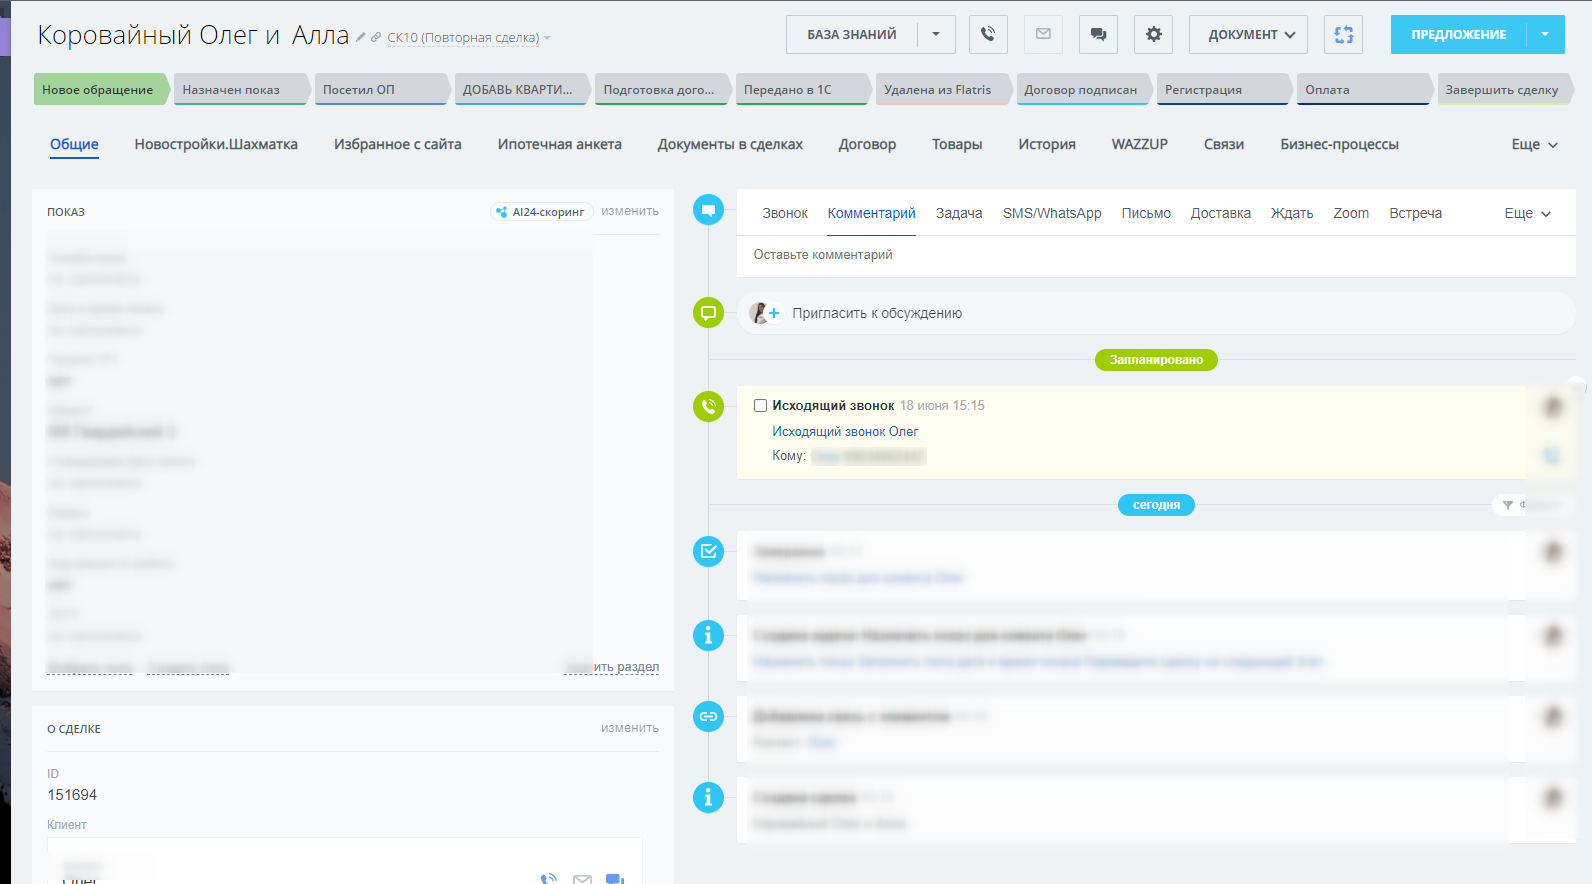The width and height of the screenshot is (1592, 884).
Task: Select the Общие tab
Action: 74,144
